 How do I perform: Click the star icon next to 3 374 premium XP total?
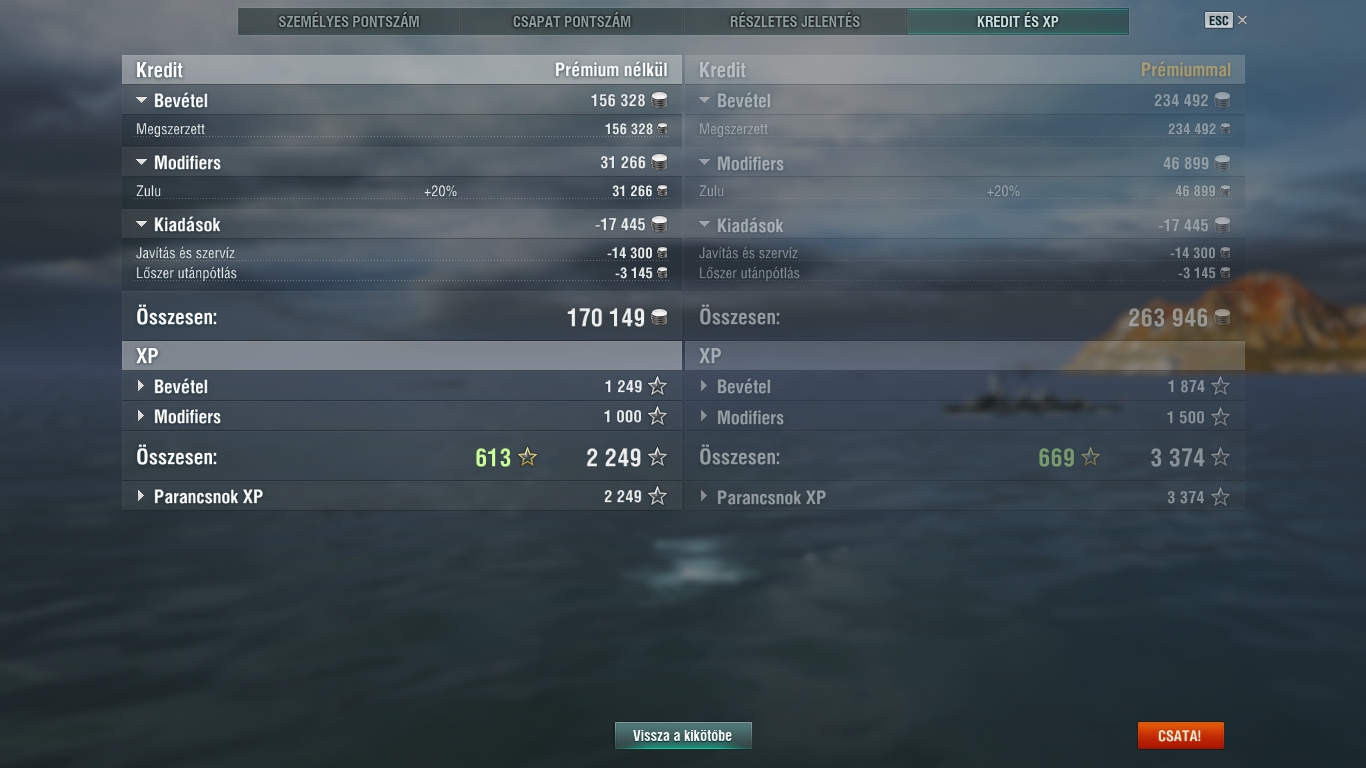coord(1220,457)
